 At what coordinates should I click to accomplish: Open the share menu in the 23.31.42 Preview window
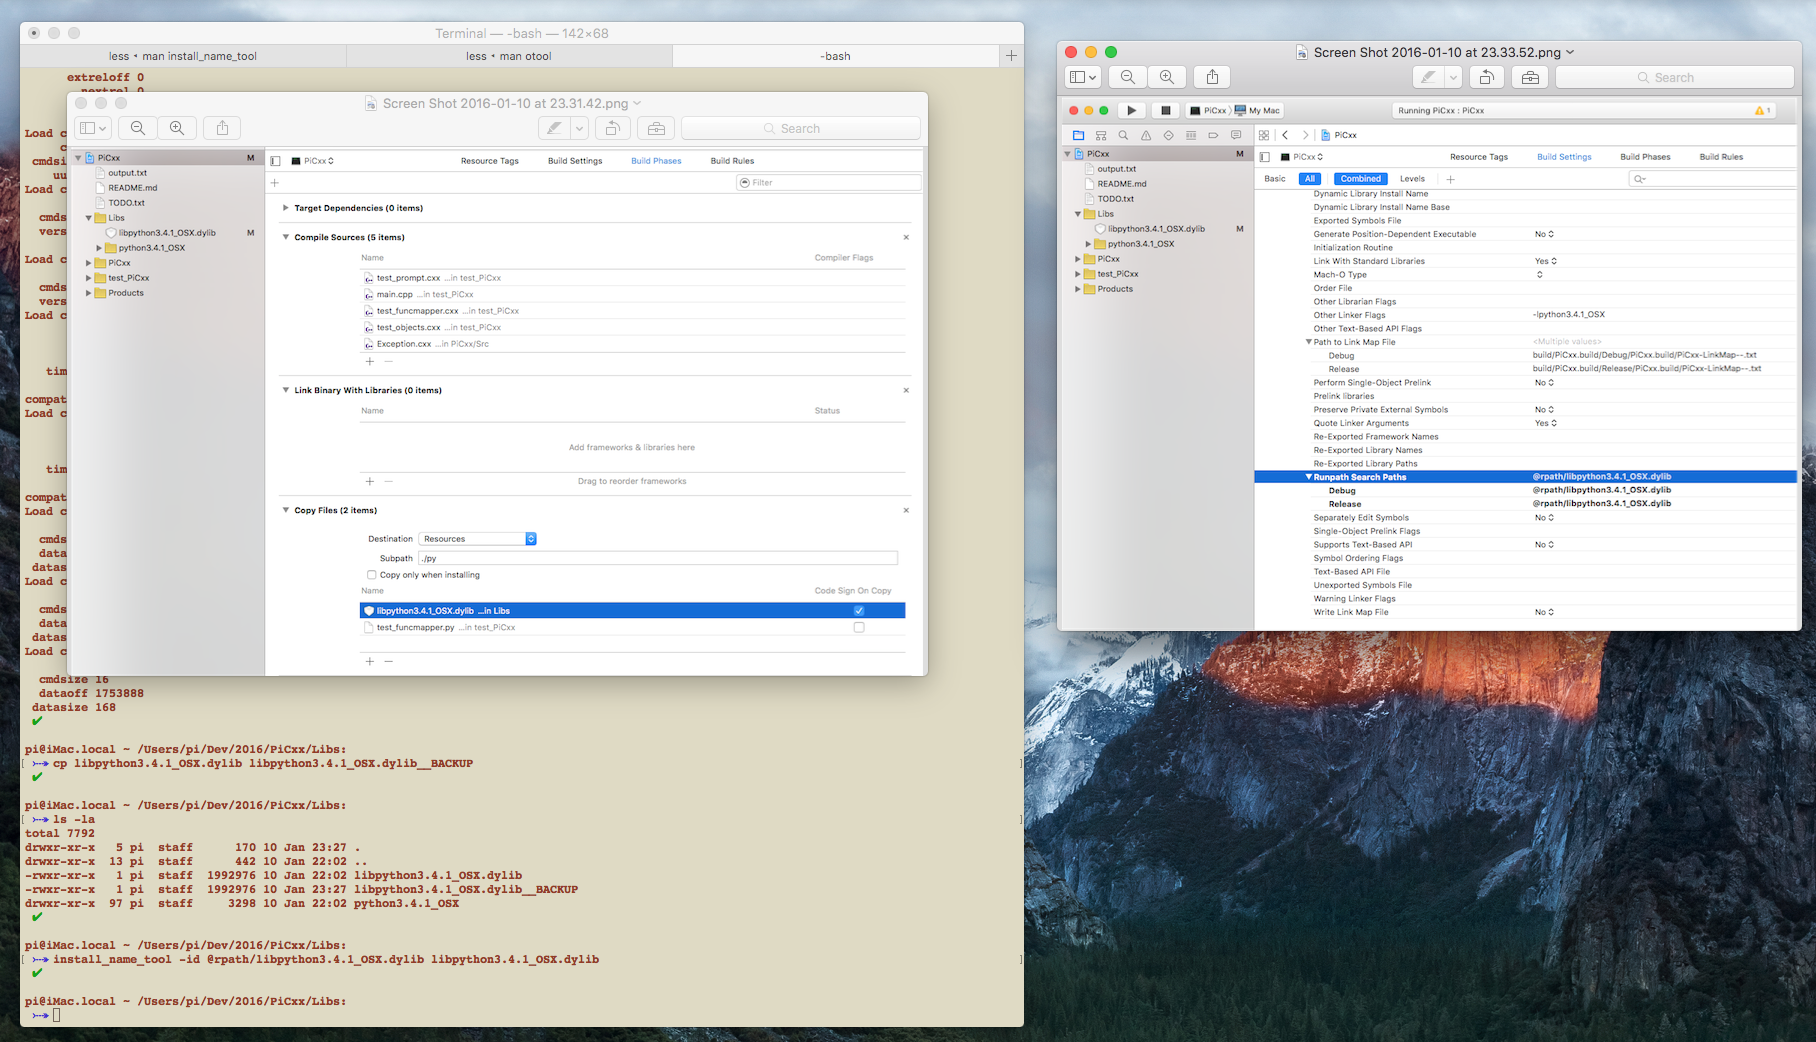point(223,128)
